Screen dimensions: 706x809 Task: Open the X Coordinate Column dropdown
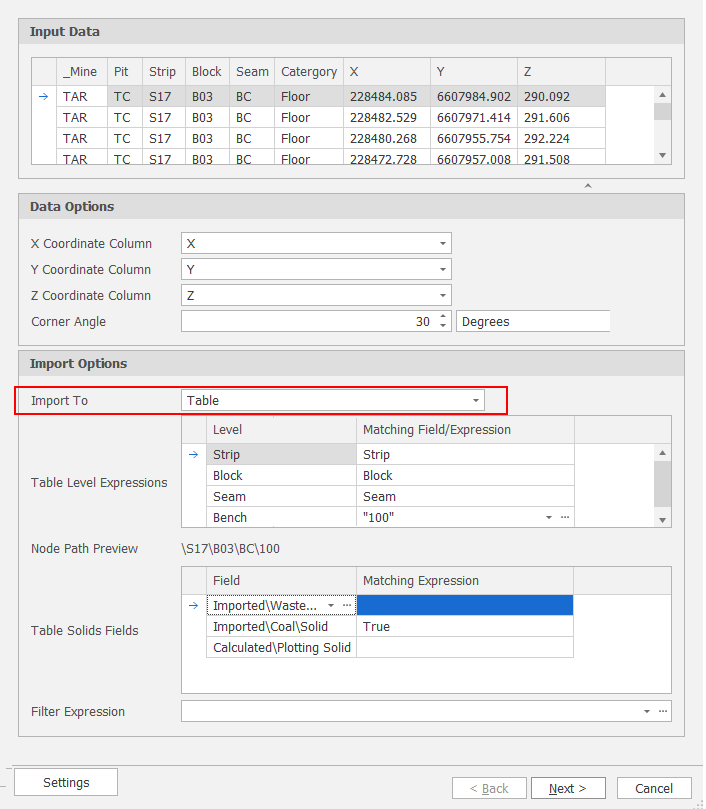pos(442,244)
